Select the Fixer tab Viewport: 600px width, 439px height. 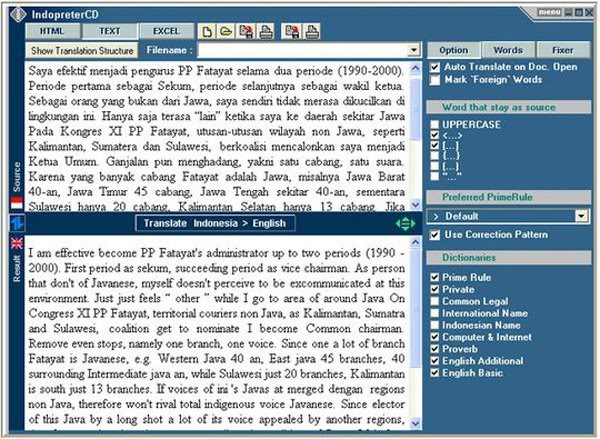pyautogui.click(x=563, y=50)
